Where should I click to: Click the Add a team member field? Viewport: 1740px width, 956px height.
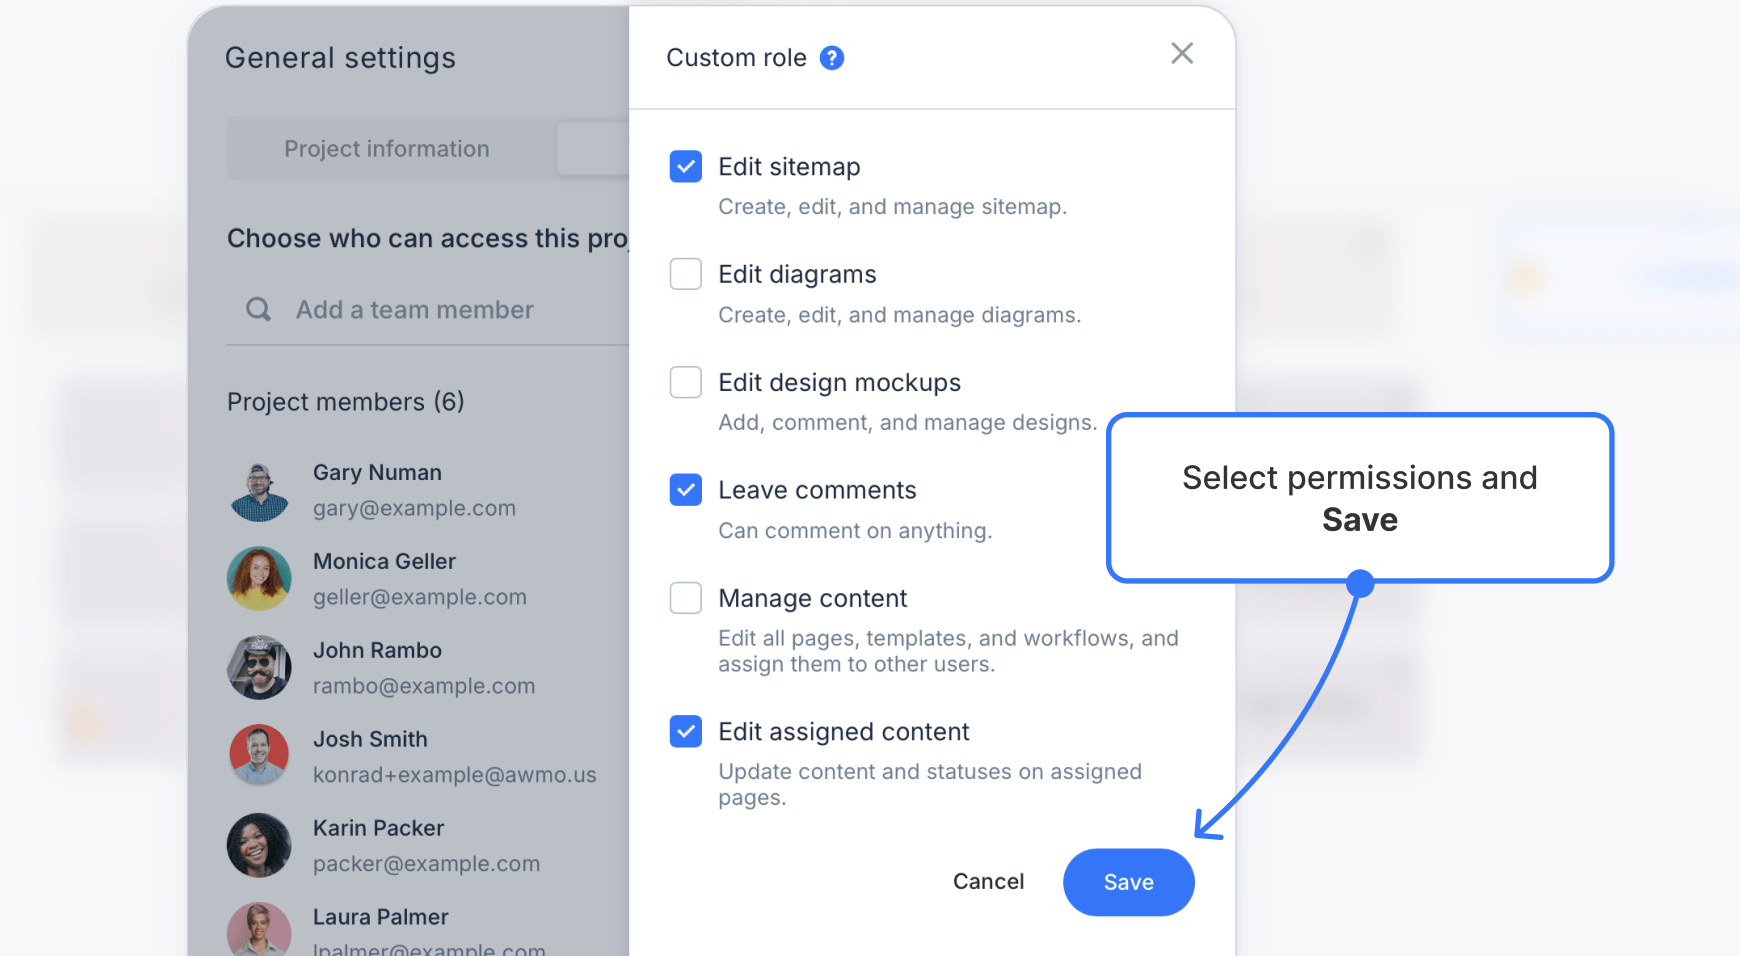(413, 309)
